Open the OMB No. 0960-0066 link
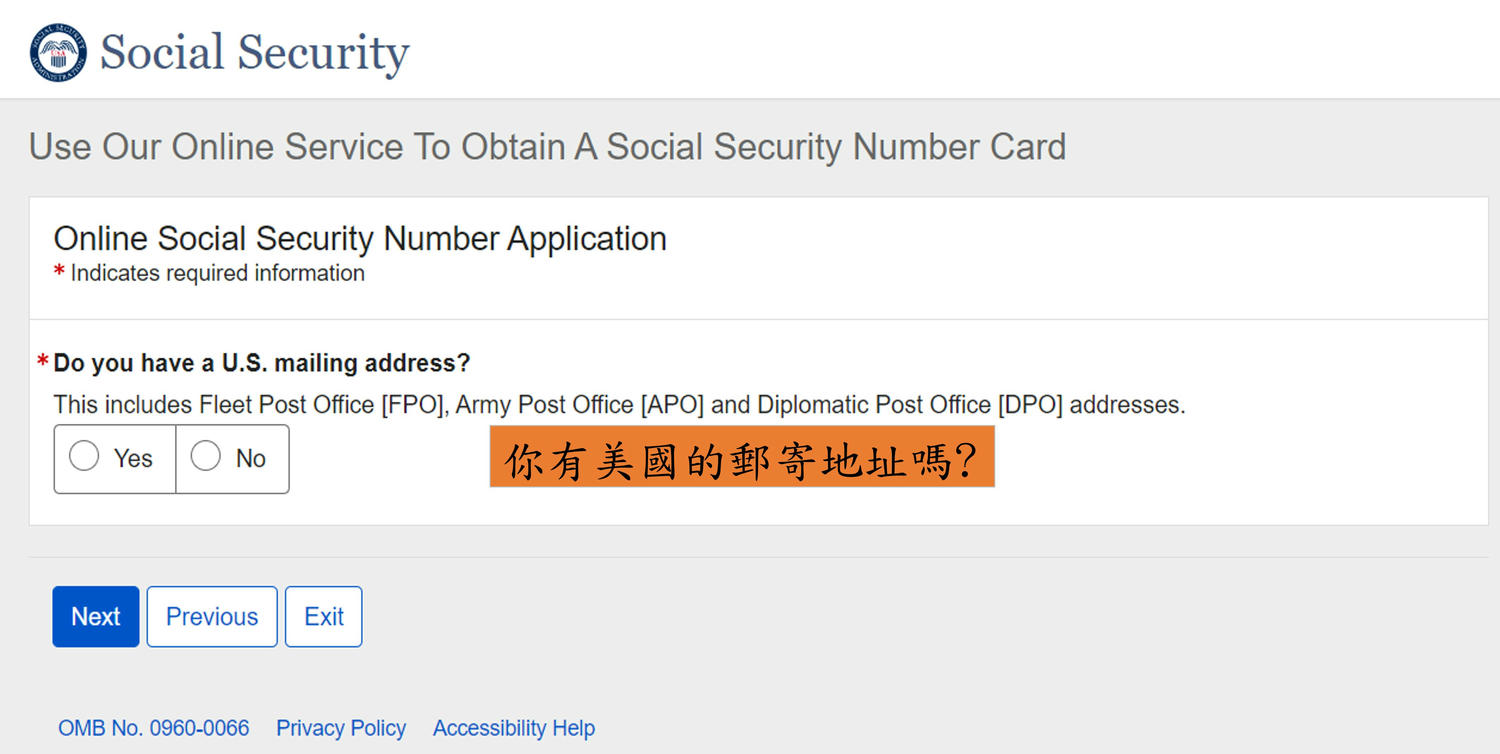Viewport: 1500px width, 754px height. coord(154,728)
